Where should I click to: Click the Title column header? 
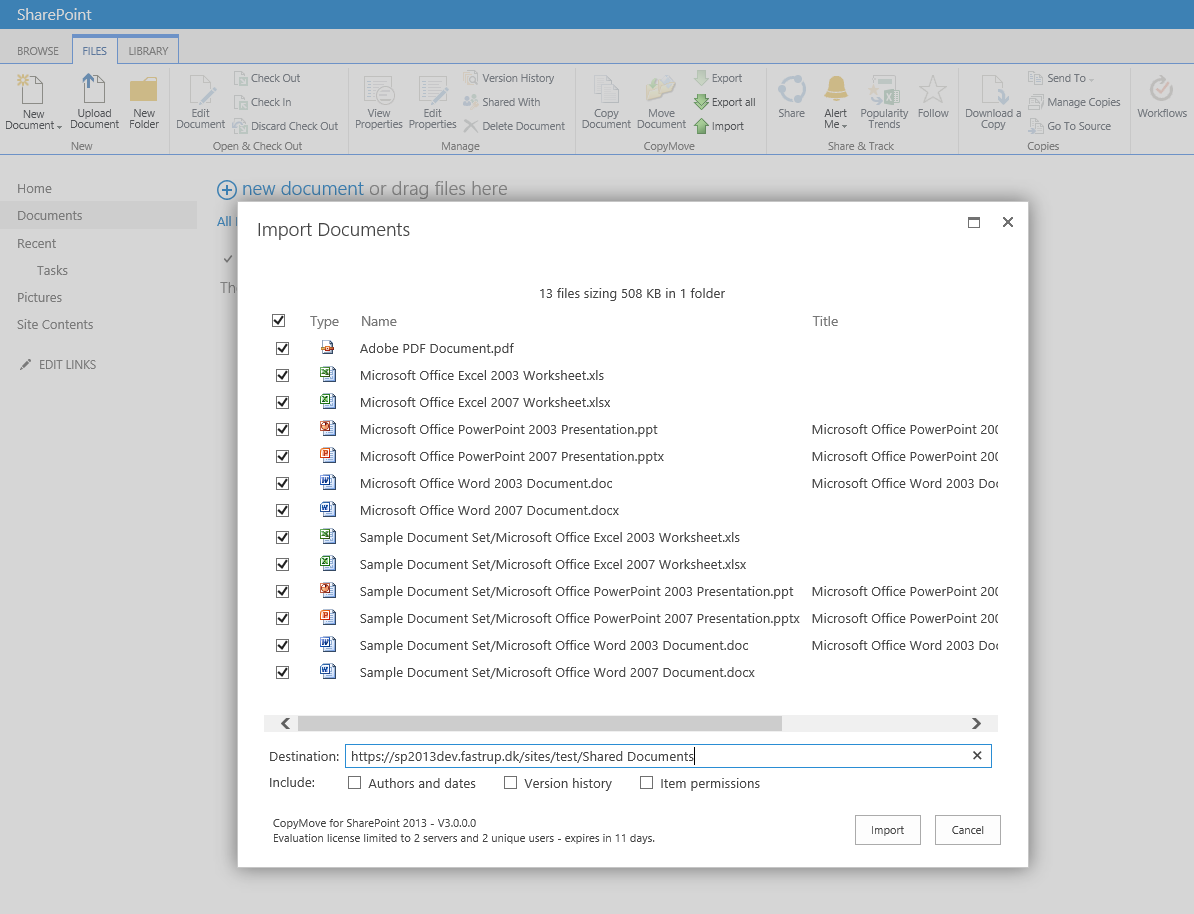click(825, 321)
